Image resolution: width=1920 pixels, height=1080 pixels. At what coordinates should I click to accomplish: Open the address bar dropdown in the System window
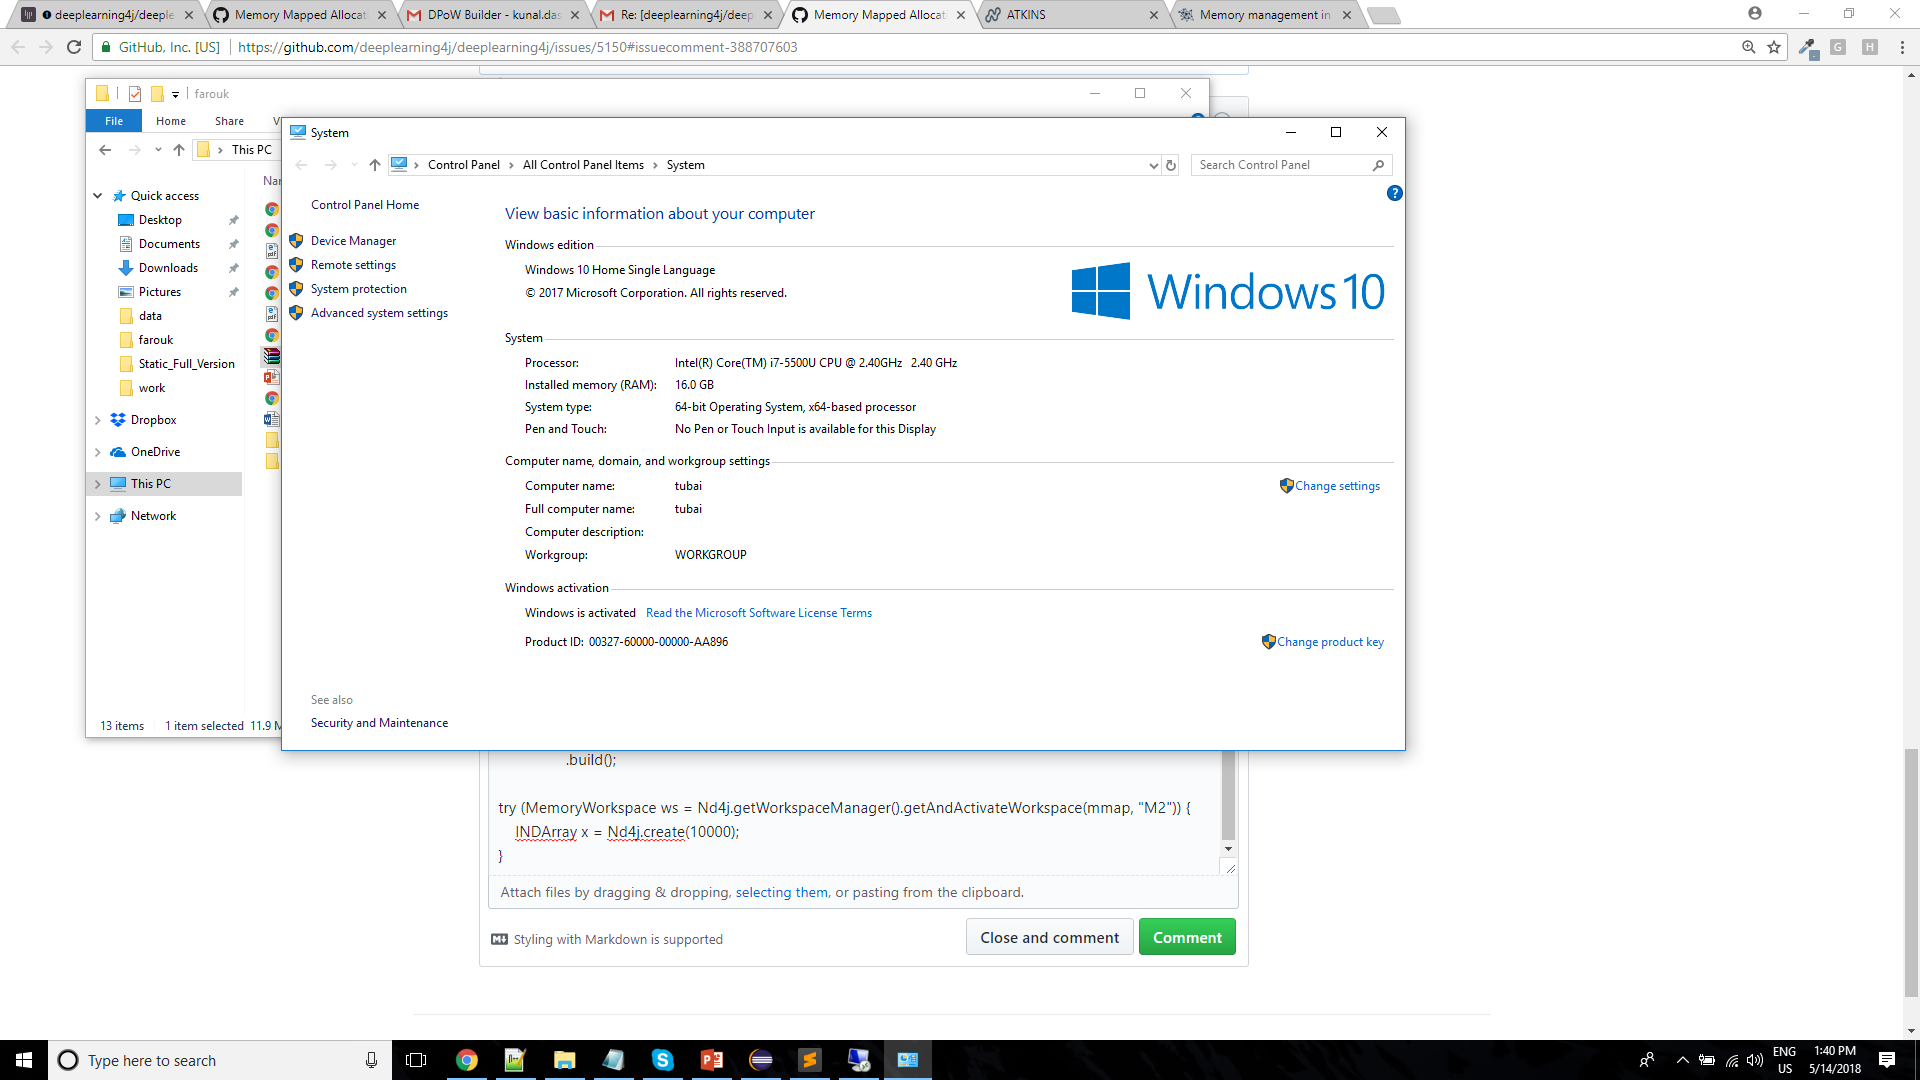tap(1152, 165)
